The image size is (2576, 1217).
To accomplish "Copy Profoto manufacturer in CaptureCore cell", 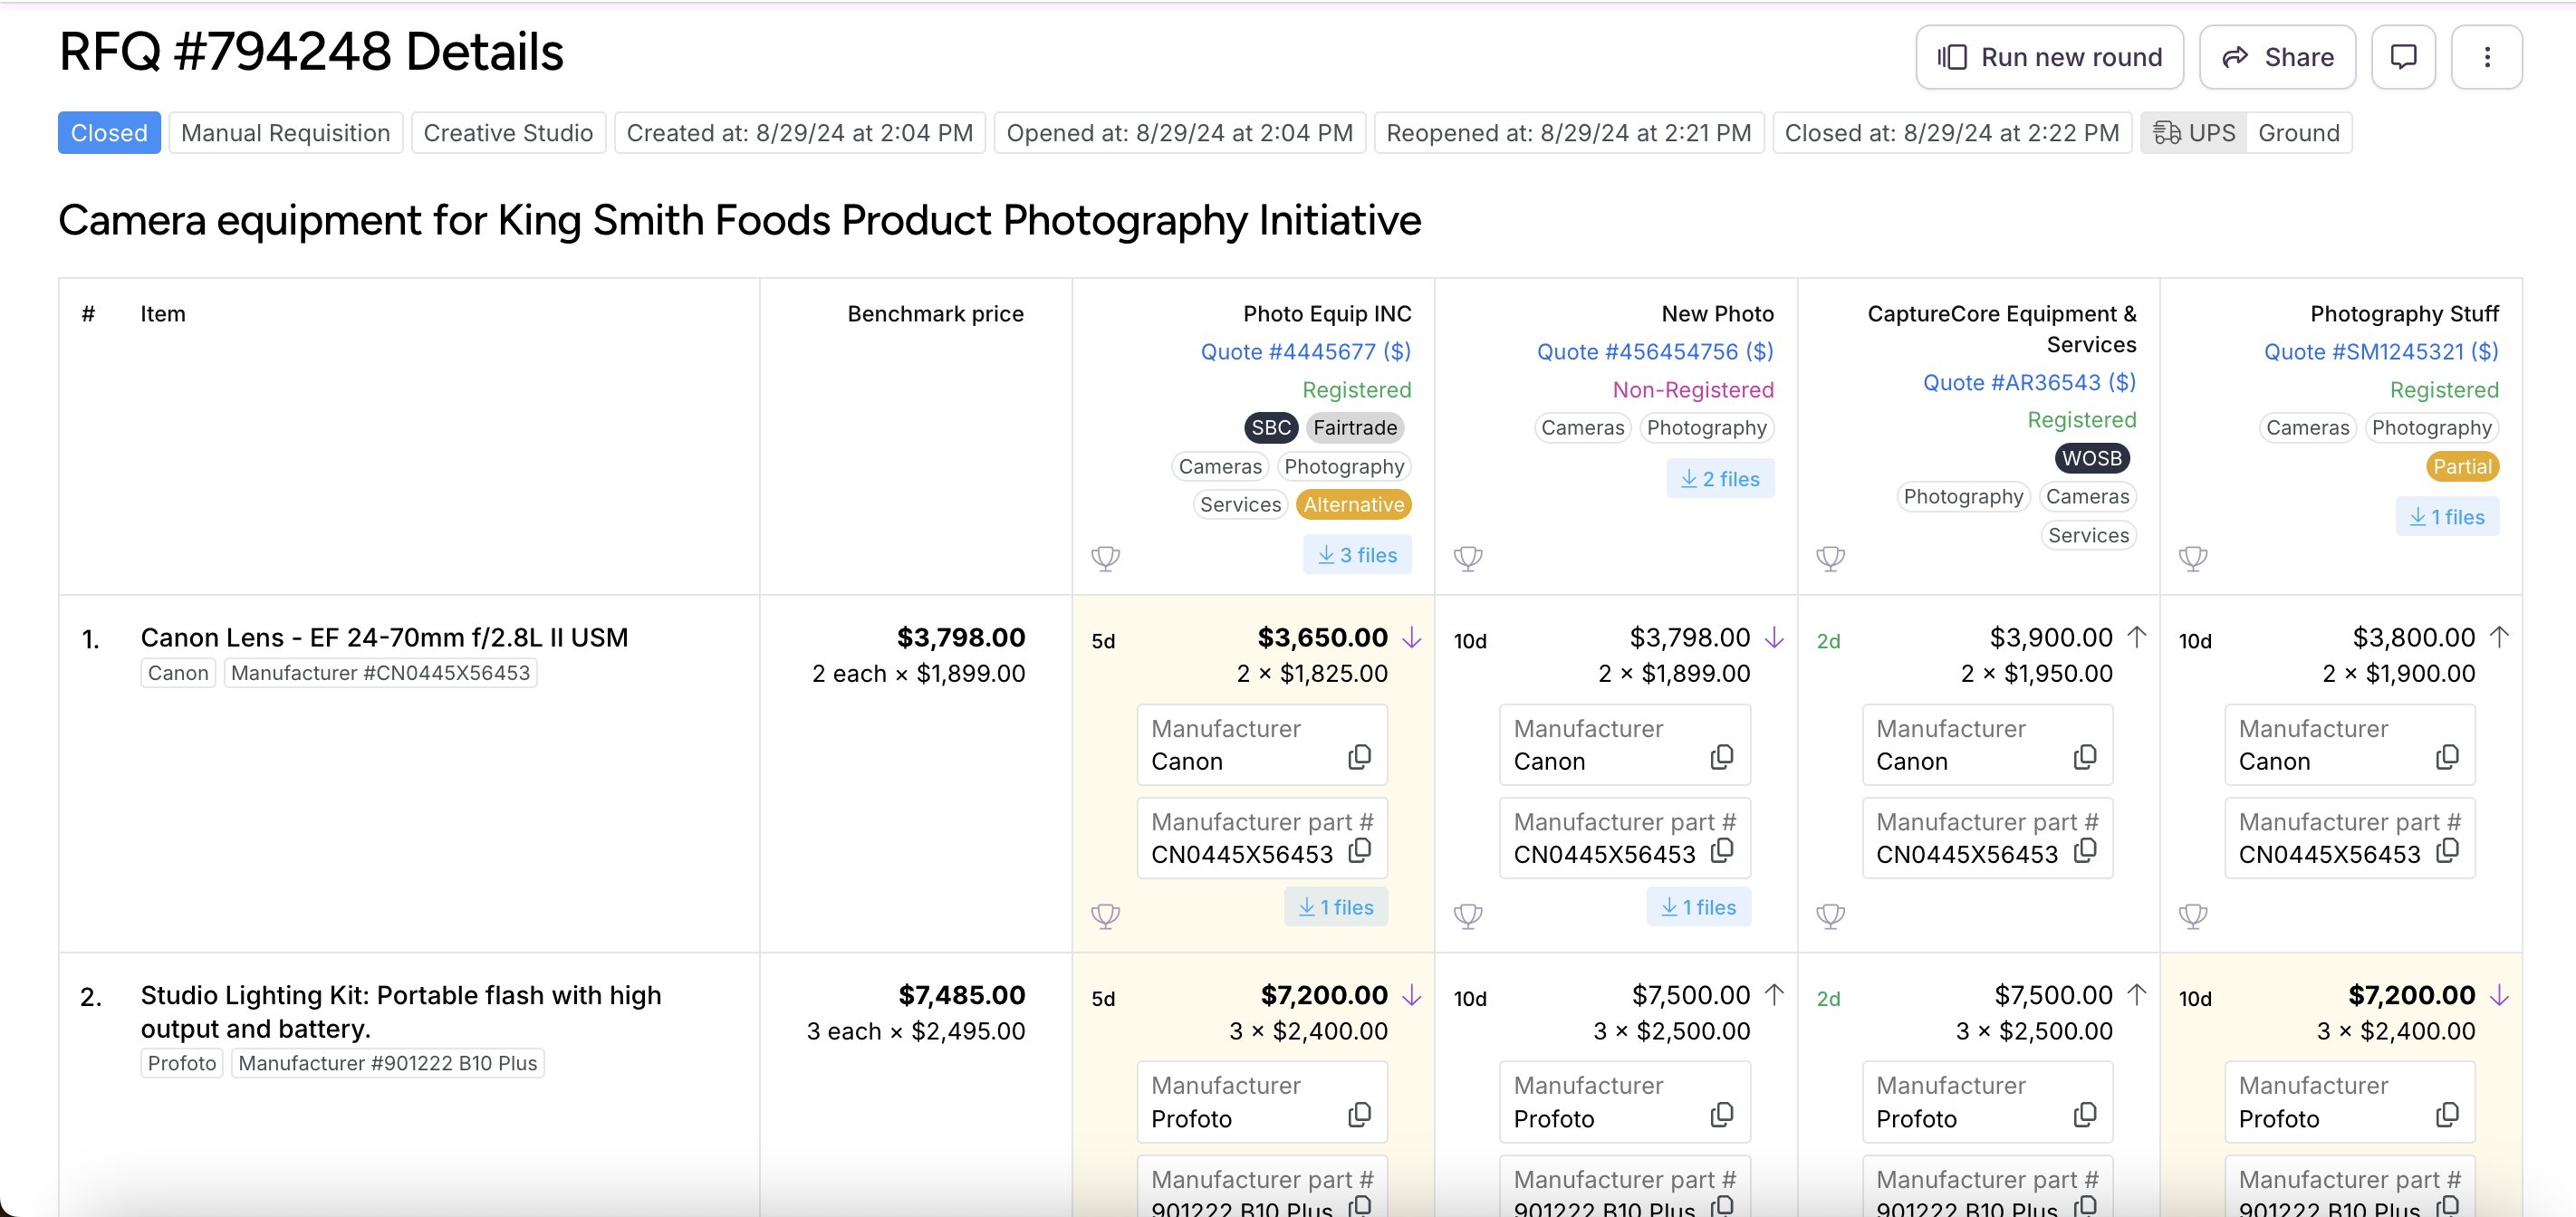I will pyautogui.click(x=2084, y=1114).
